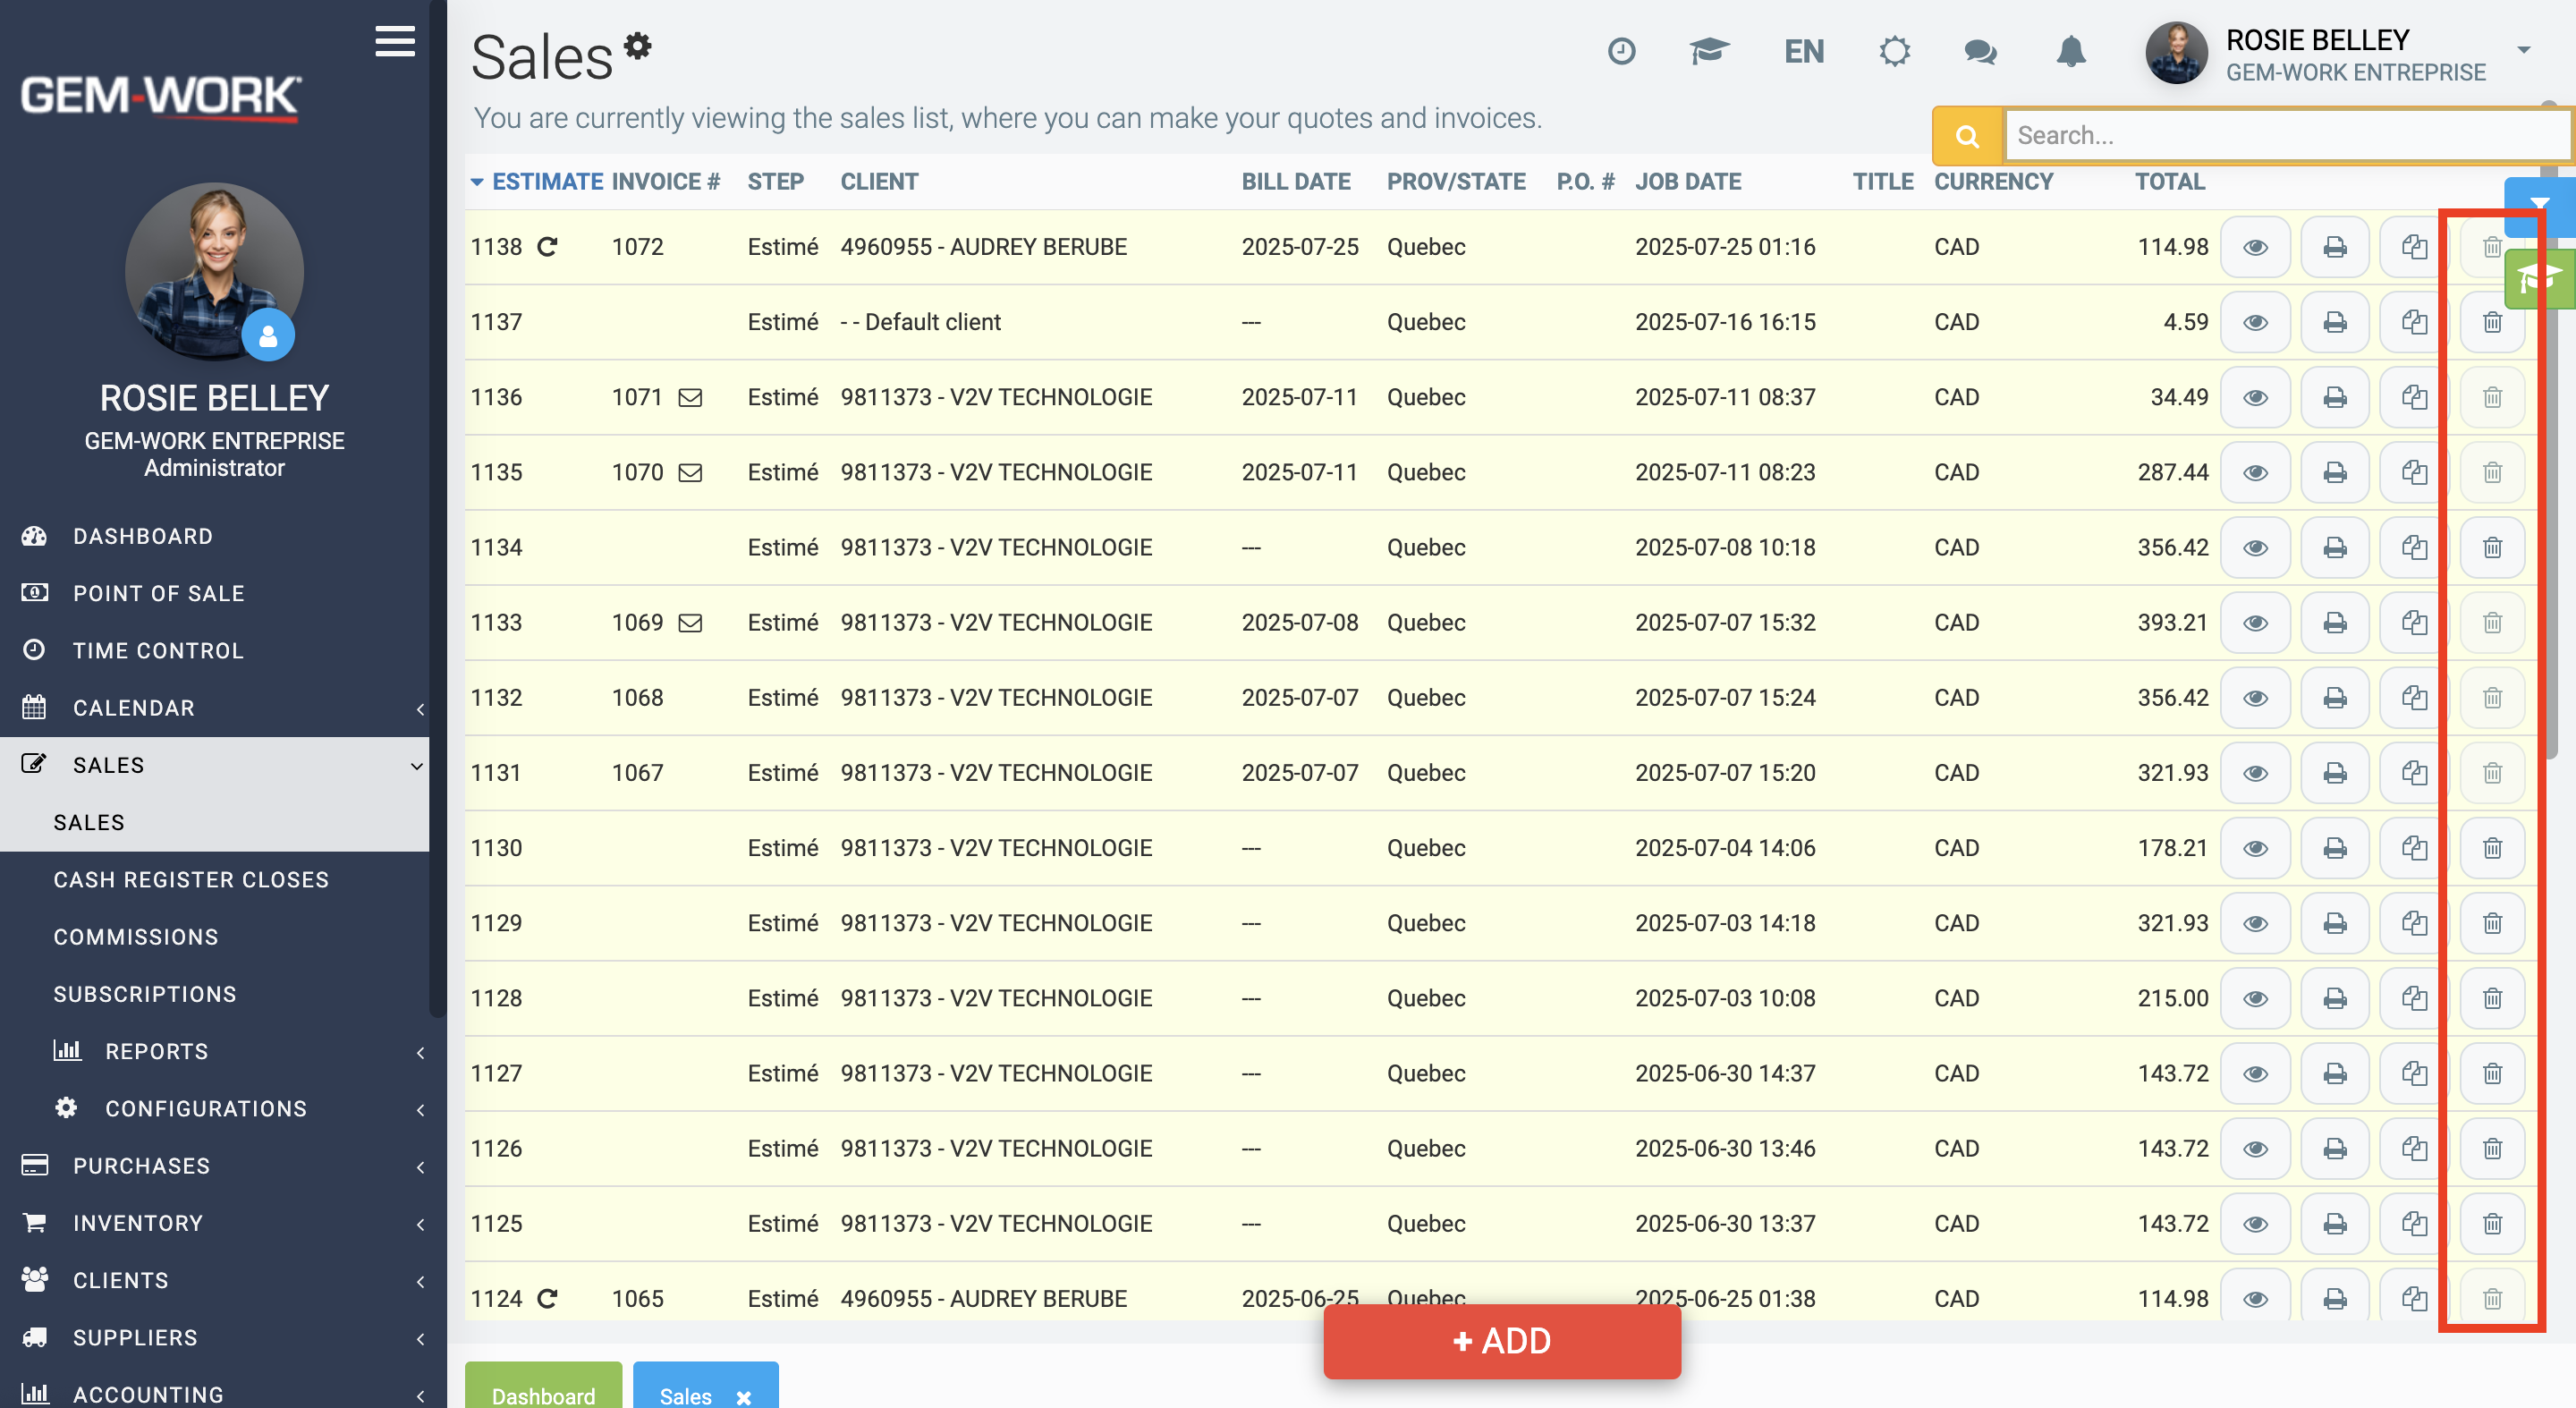The image size is (2576, 1408).
Task: Print estimate 1137
Action: coord(2334,322)
